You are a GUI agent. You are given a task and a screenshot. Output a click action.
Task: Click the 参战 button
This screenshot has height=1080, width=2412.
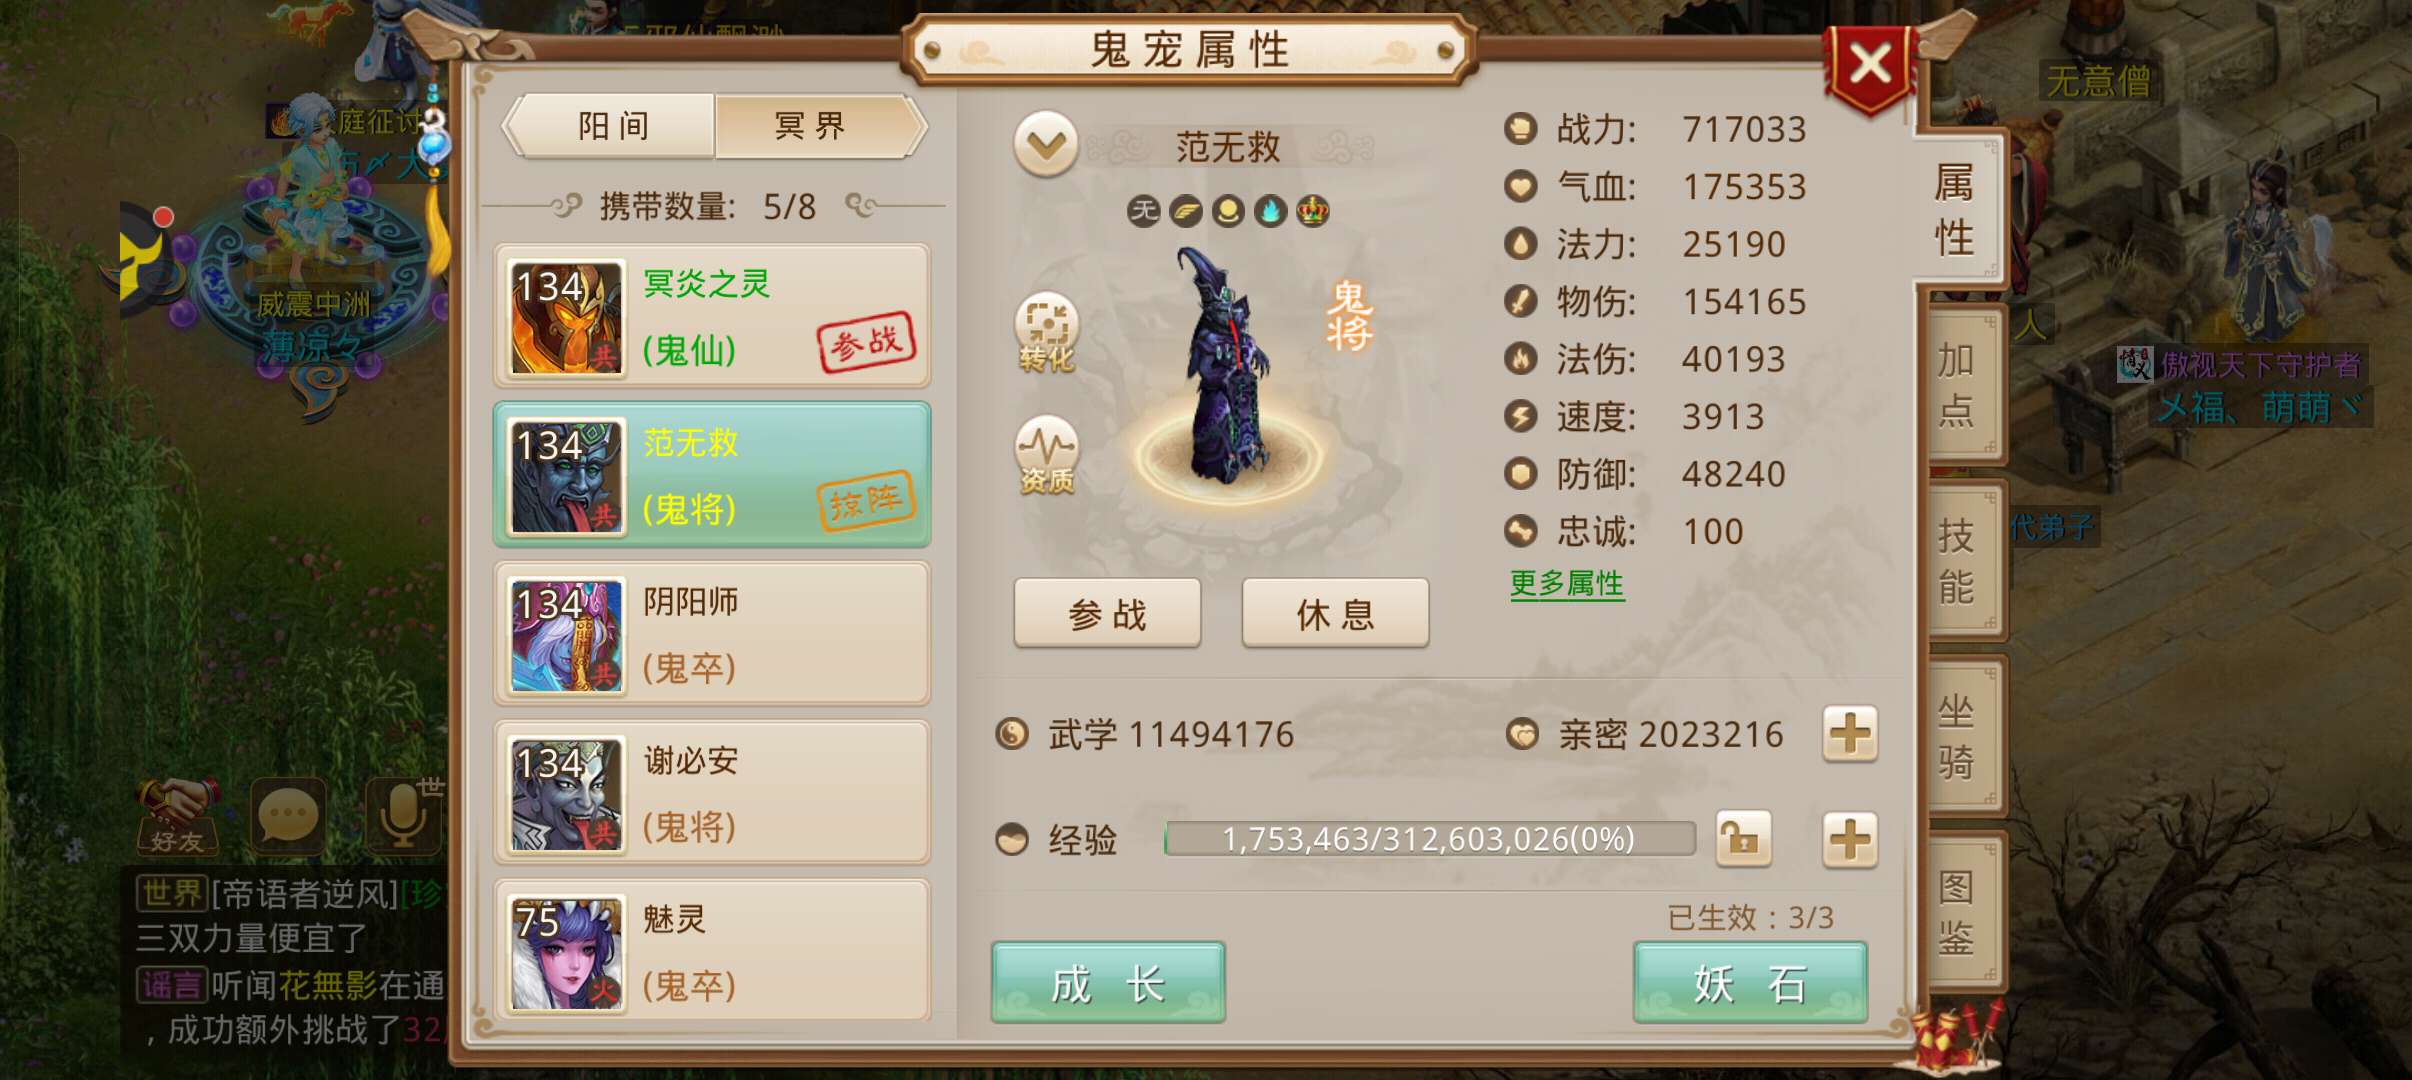(1108, 613)
